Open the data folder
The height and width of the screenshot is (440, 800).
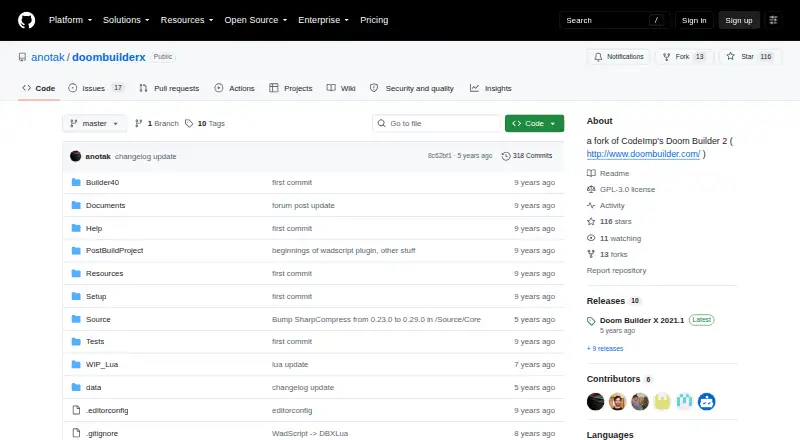click(93, 387)
